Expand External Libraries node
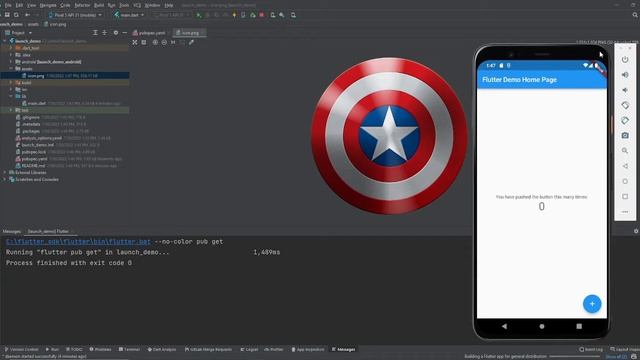 click(x=5, y=173)
